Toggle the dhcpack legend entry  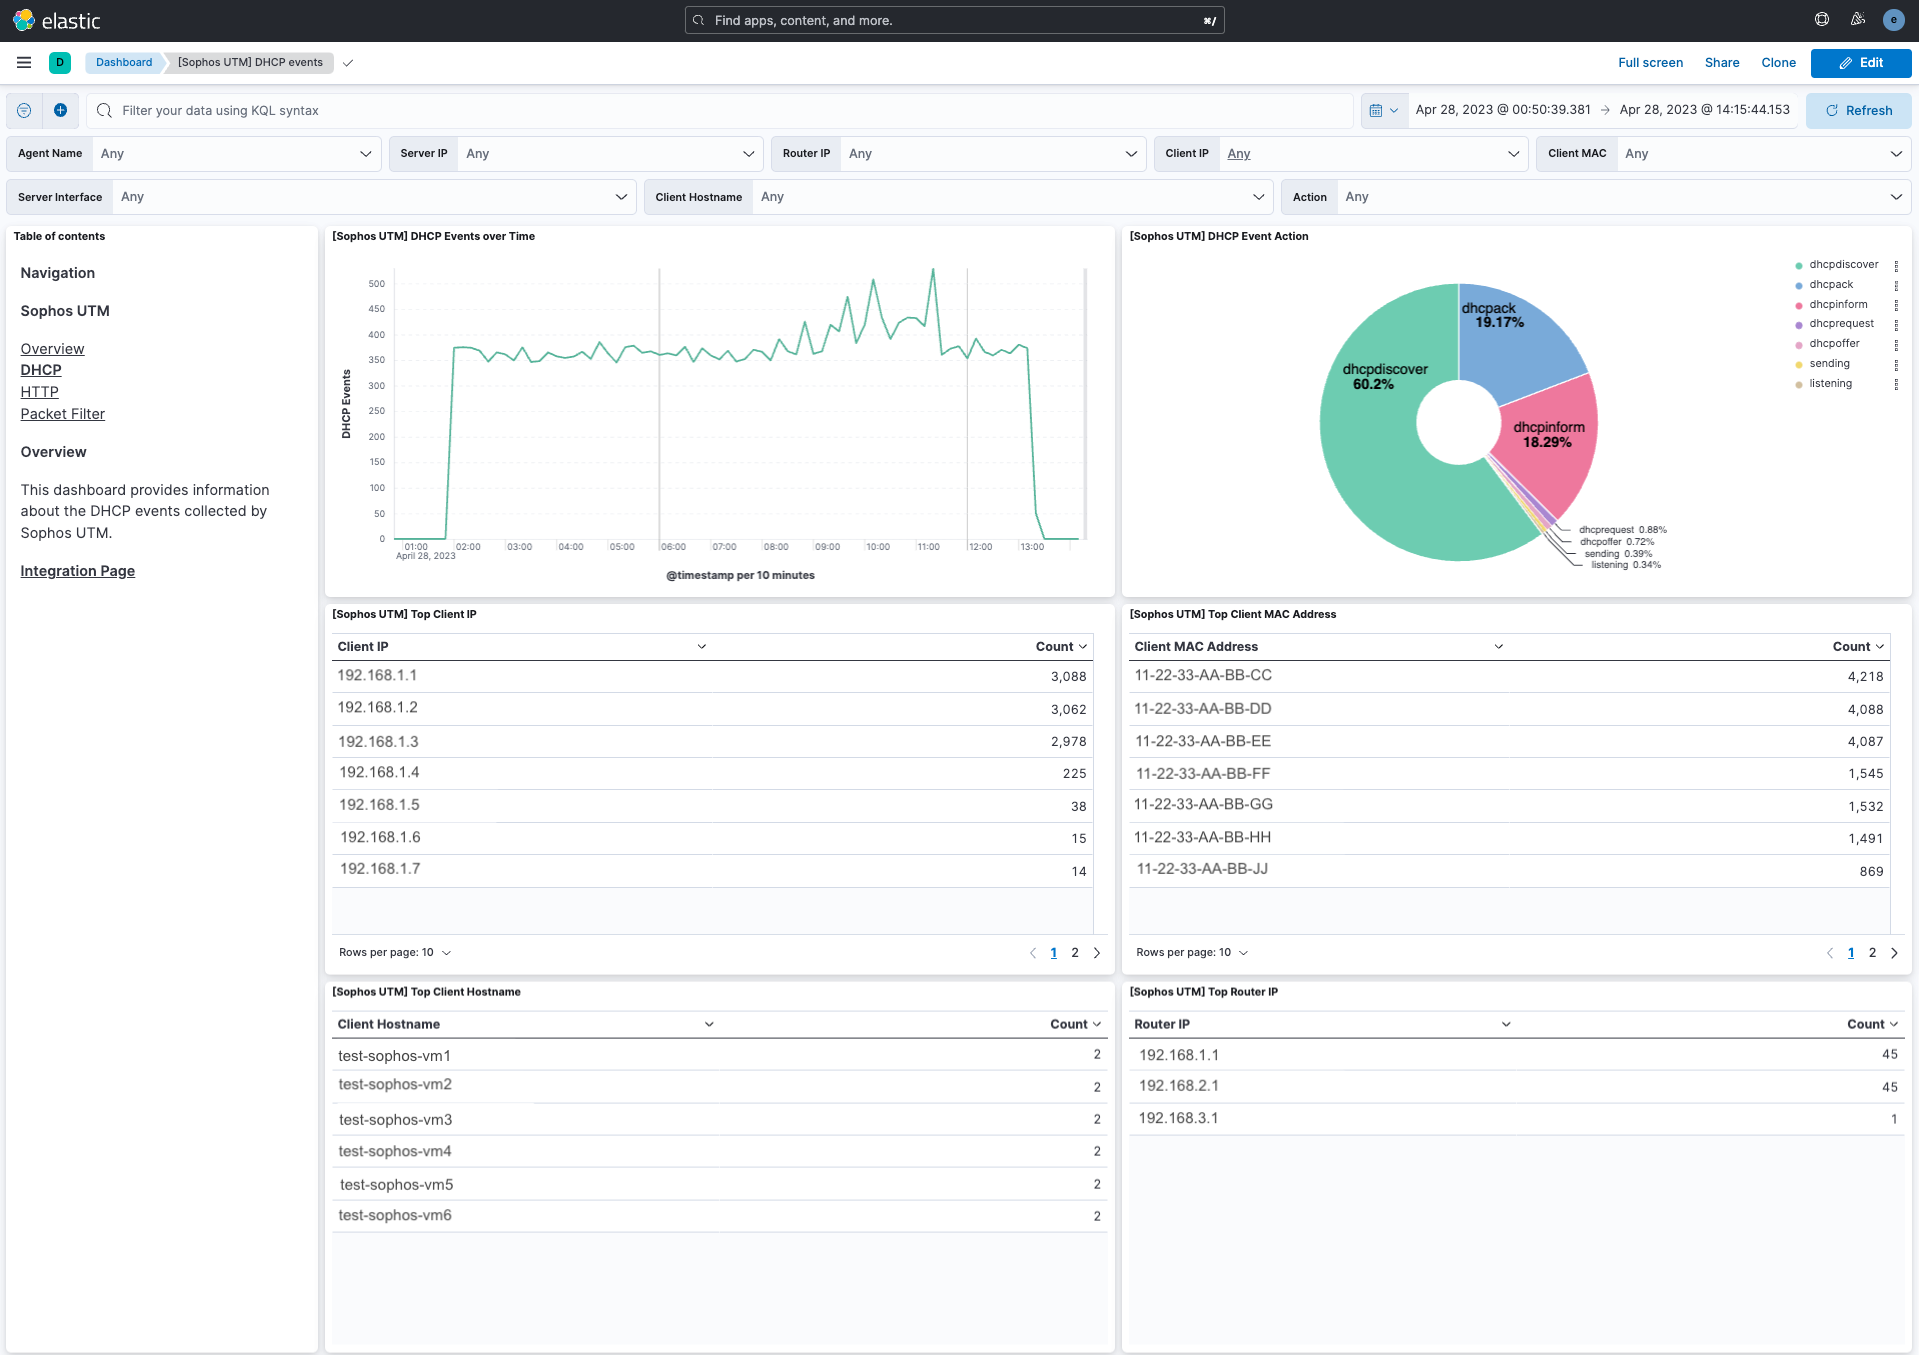pyautogui.click(x=1830, y=284)
